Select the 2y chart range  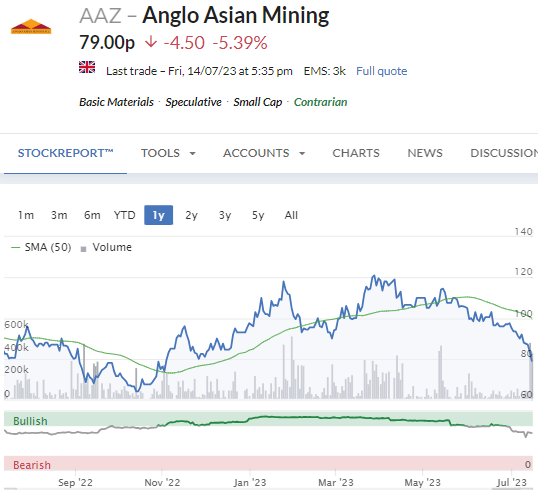pos(191,215)
